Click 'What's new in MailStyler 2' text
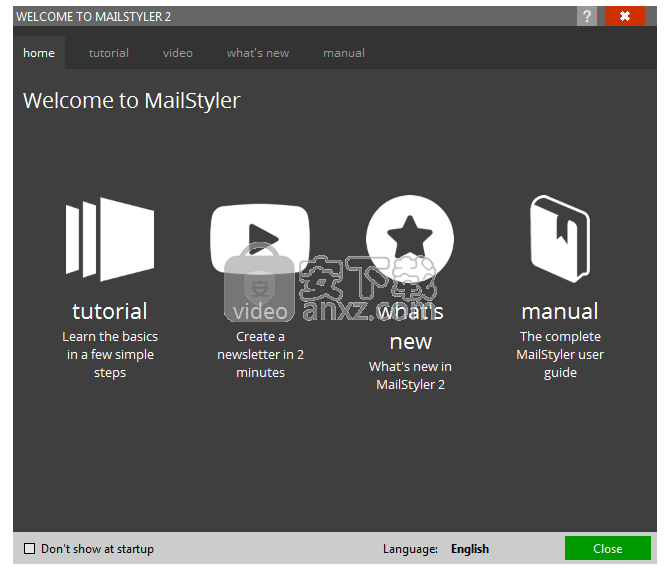This screenshot has width=664, height=568. coord(410,375)
